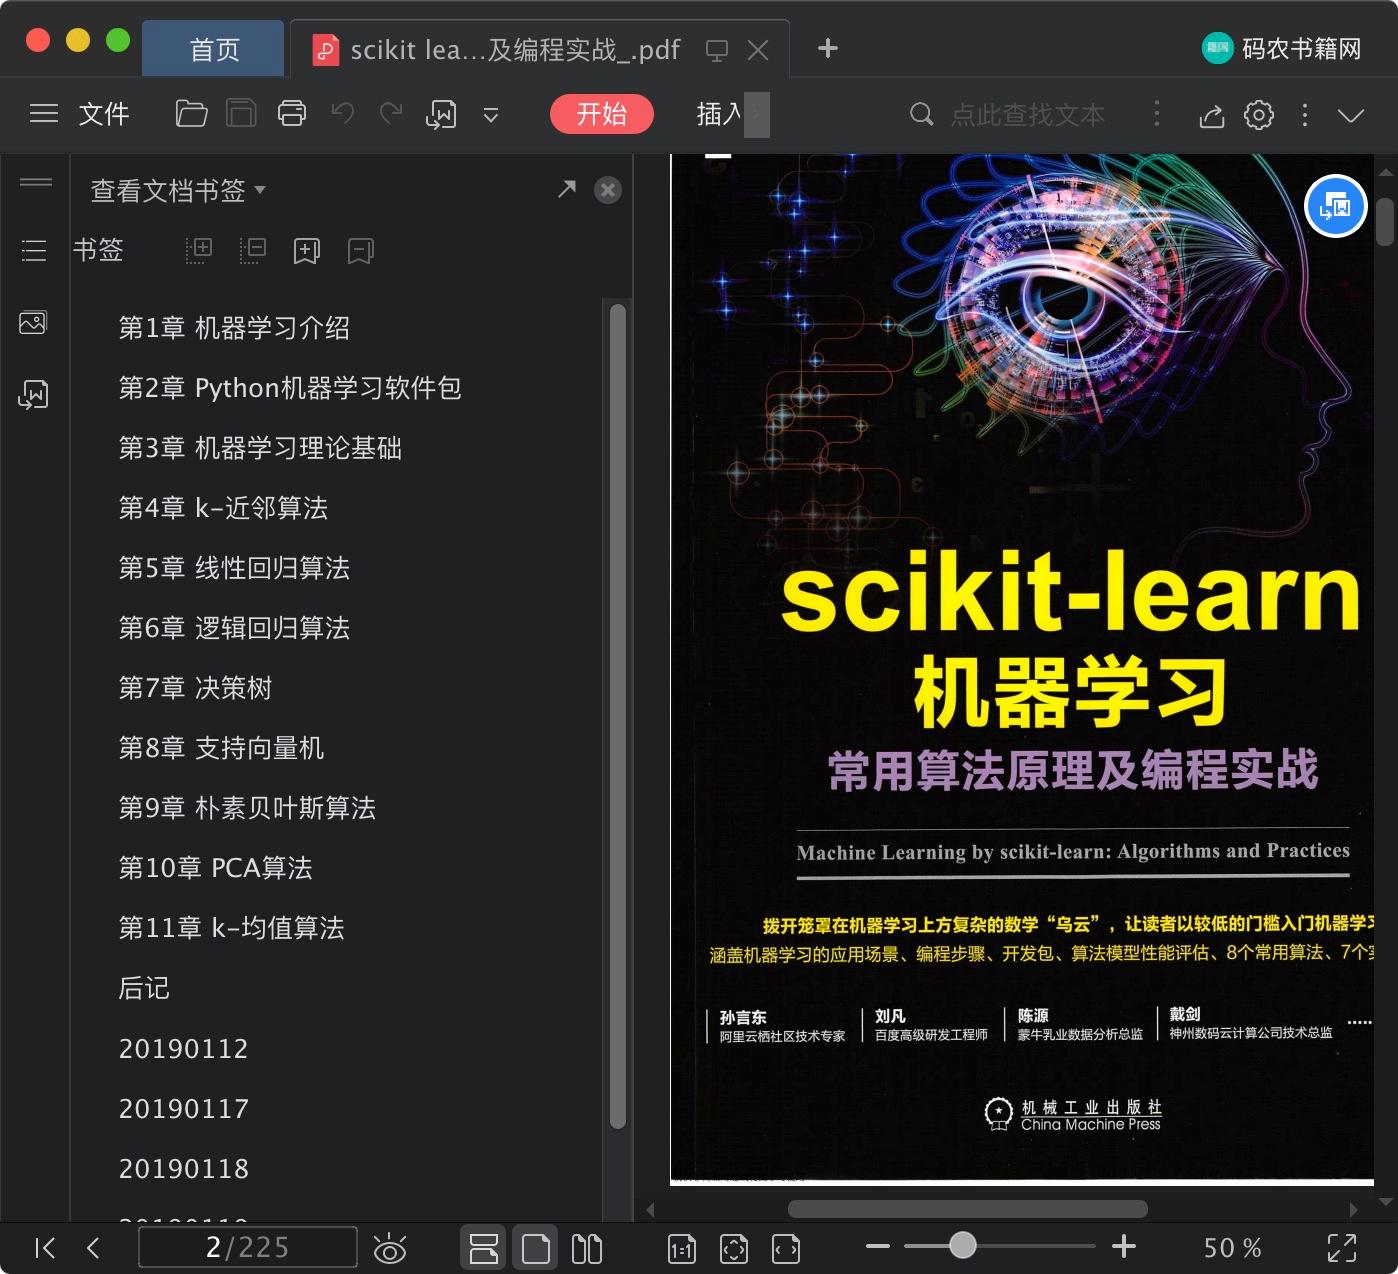
Task: Open bookmark 第4章 k-近邻算法
Action: pyautogui.click(x=223, y=508)
